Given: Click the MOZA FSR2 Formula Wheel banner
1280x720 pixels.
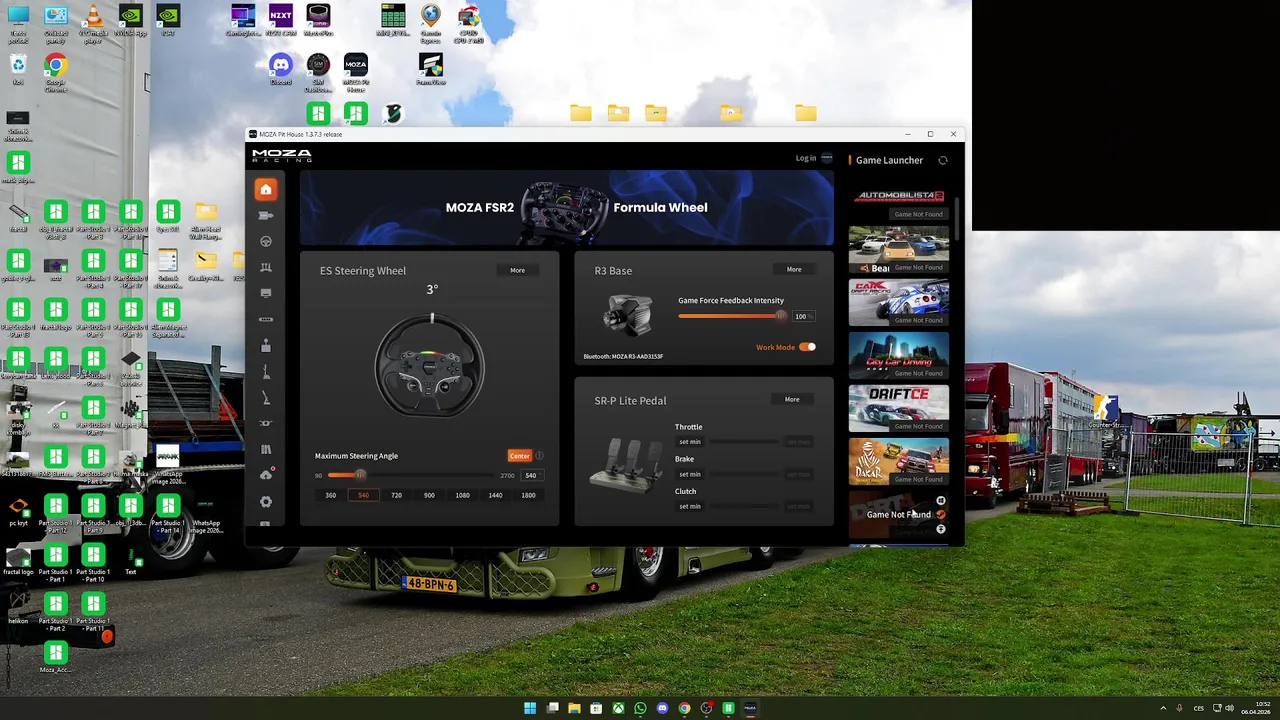Looking at the screenshot, I should [566, 207].
